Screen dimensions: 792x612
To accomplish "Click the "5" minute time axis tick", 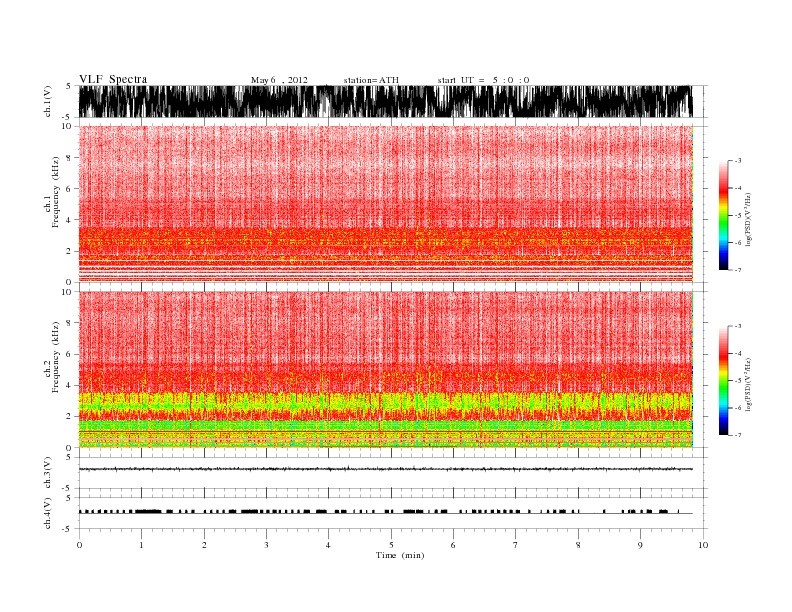I will 391,545.
